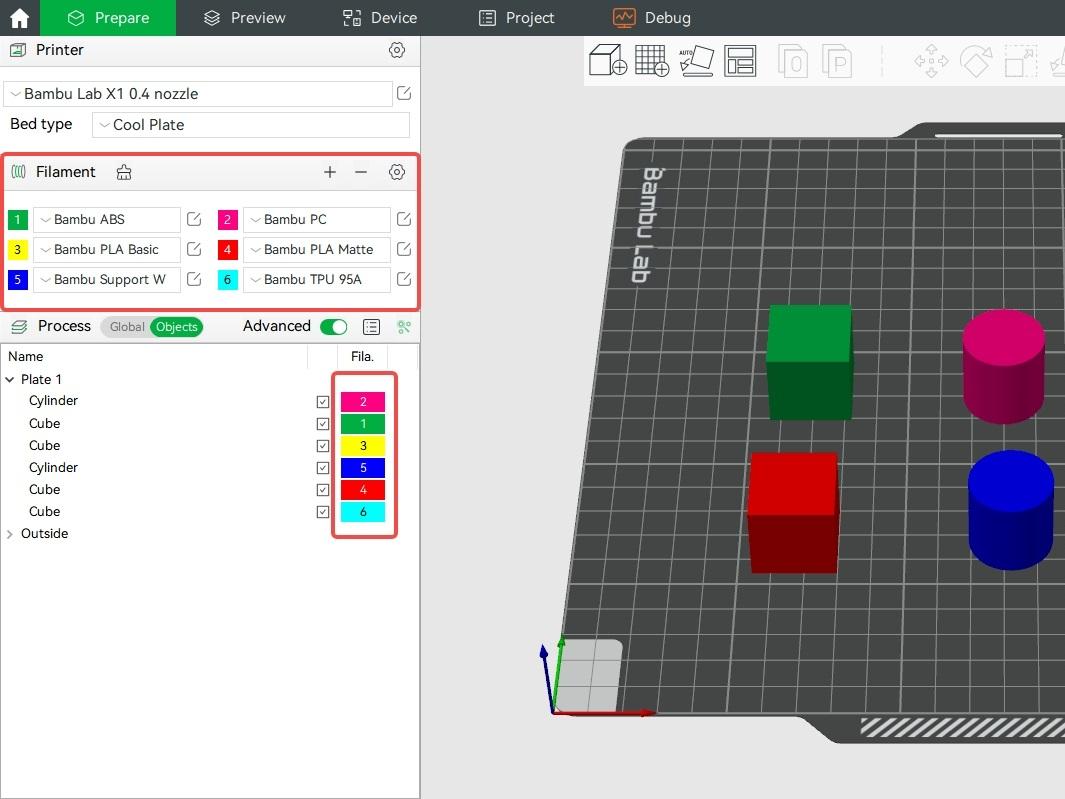Click the cyan filament 6 color swatch
This screenshot has width=1065, height=799.
[x=228, y=279]
